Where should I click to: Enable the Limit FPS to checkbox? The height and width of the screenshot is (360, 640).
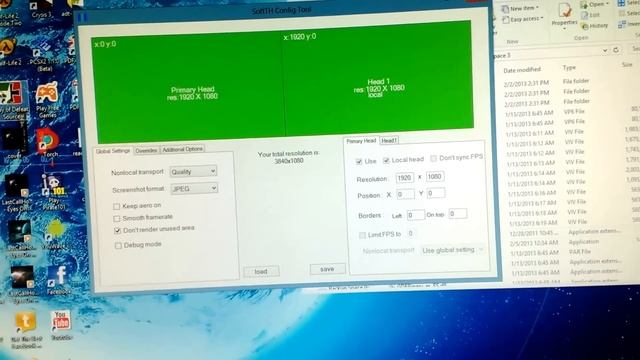362,235
